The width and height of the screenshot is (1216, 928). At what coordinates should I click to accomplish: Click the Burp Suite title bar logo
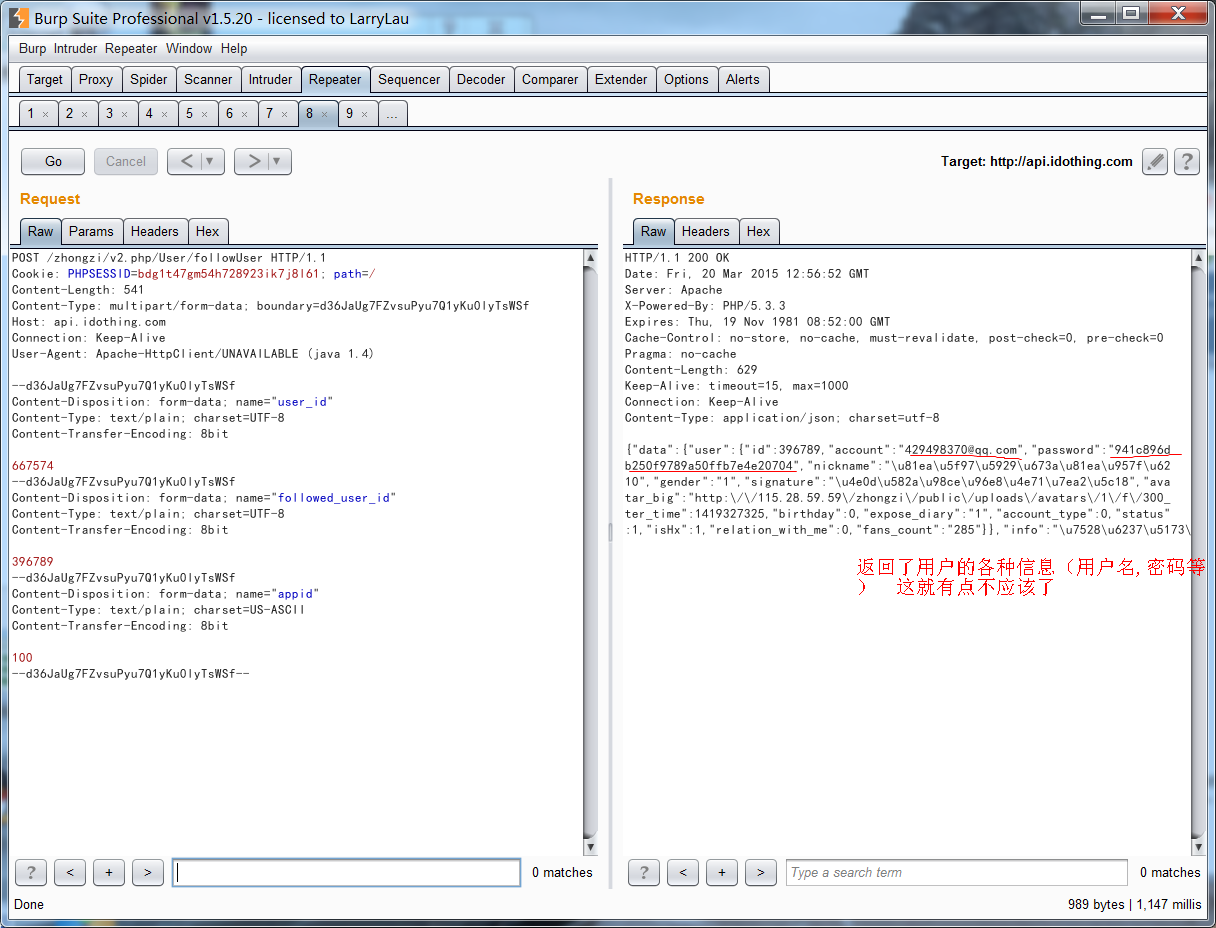tap(19, 18)
